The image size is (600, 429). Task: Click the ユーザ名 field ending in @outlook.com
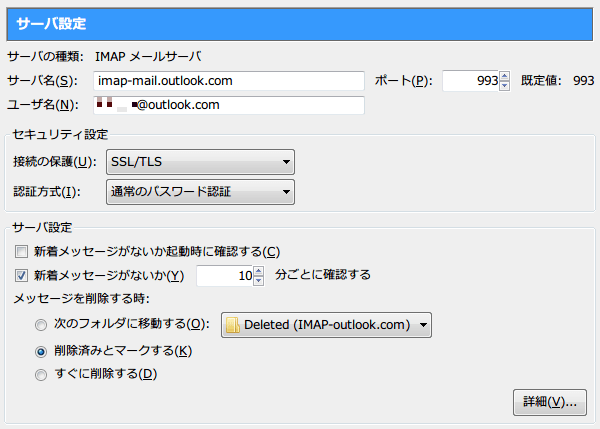[228, 104]
